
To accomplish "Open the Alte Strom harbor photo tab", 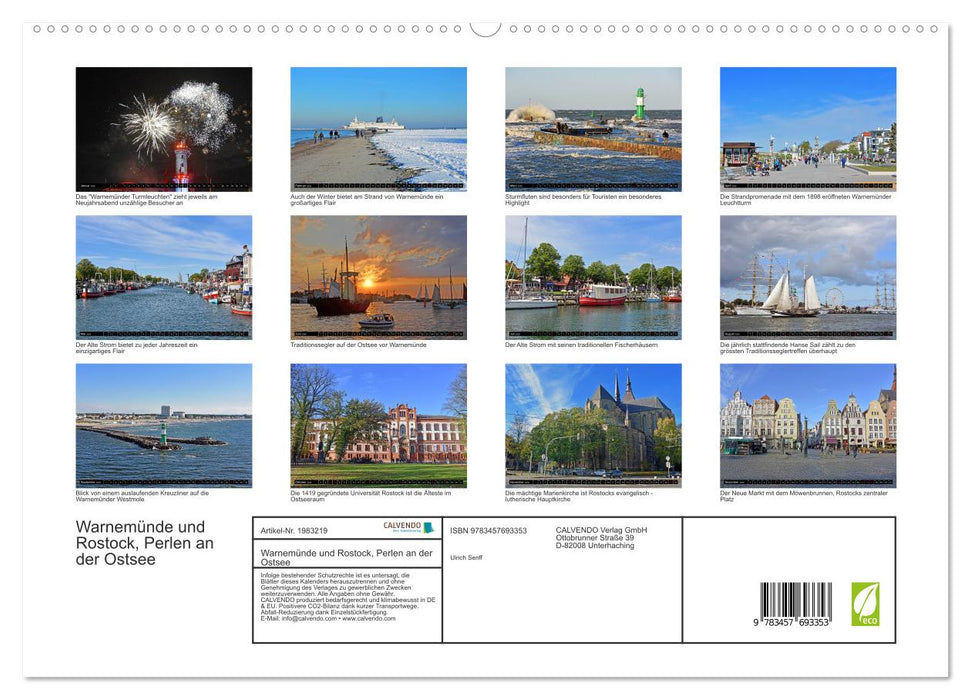I will (164, 277).
